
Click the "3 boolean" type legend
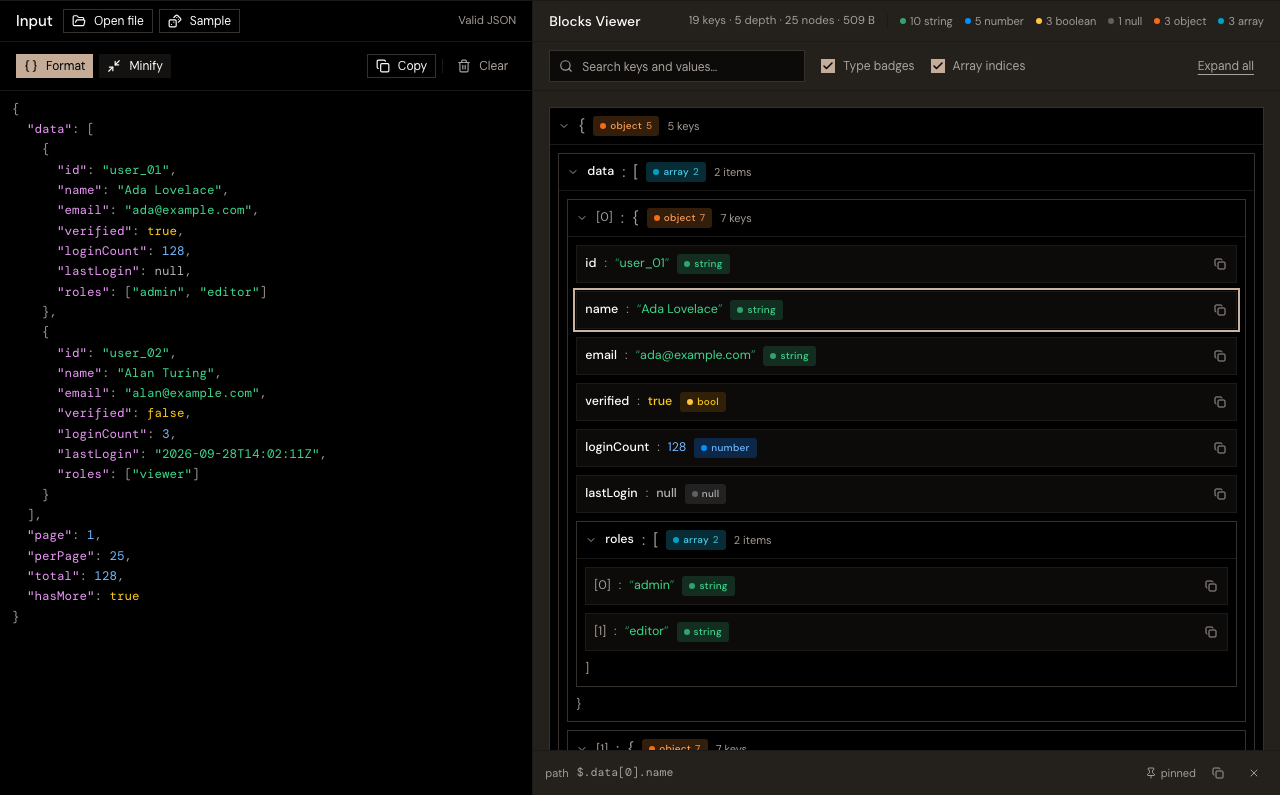(x=1066, y=21)
